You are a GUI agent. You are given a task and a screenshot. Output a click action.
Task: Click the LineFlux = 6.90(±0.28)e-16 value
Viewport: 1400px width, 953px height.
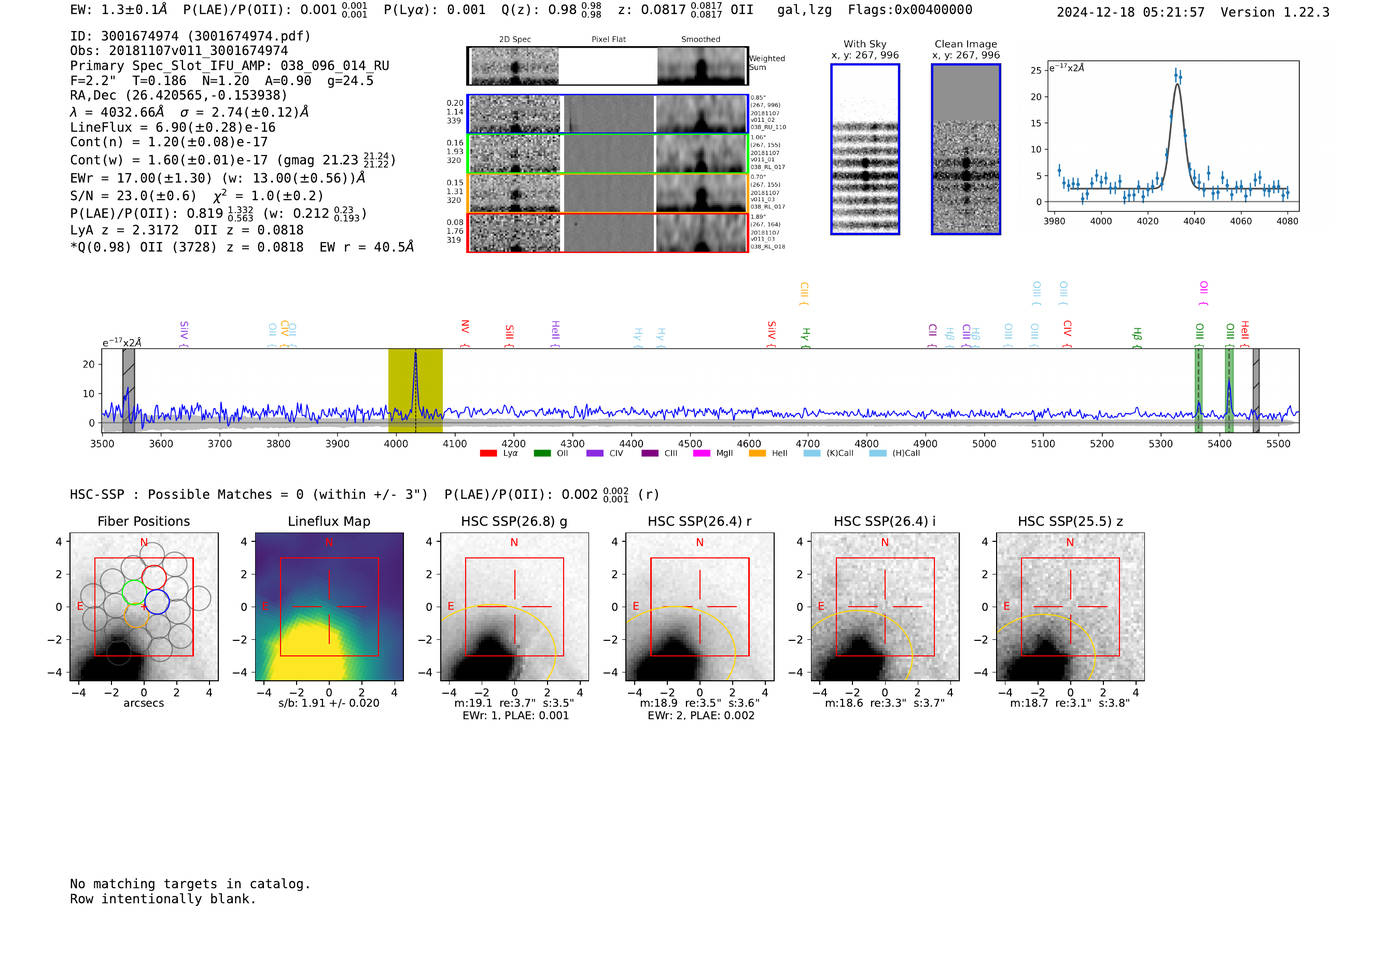[x=173, y=127]
